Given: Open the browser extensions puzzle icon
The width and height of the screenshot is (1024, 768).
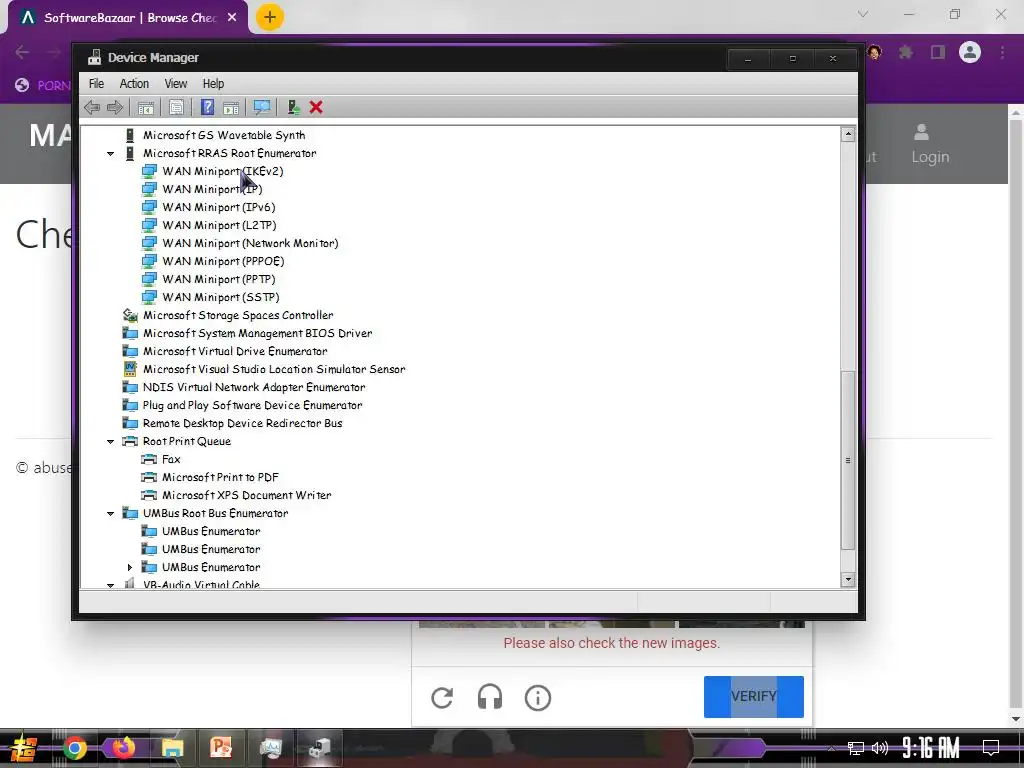Looking at the screenshot, I should 906,52.
